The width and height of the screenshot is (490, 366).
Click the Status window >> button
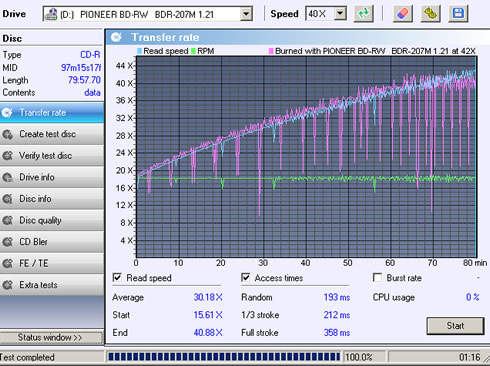(51, 337)
